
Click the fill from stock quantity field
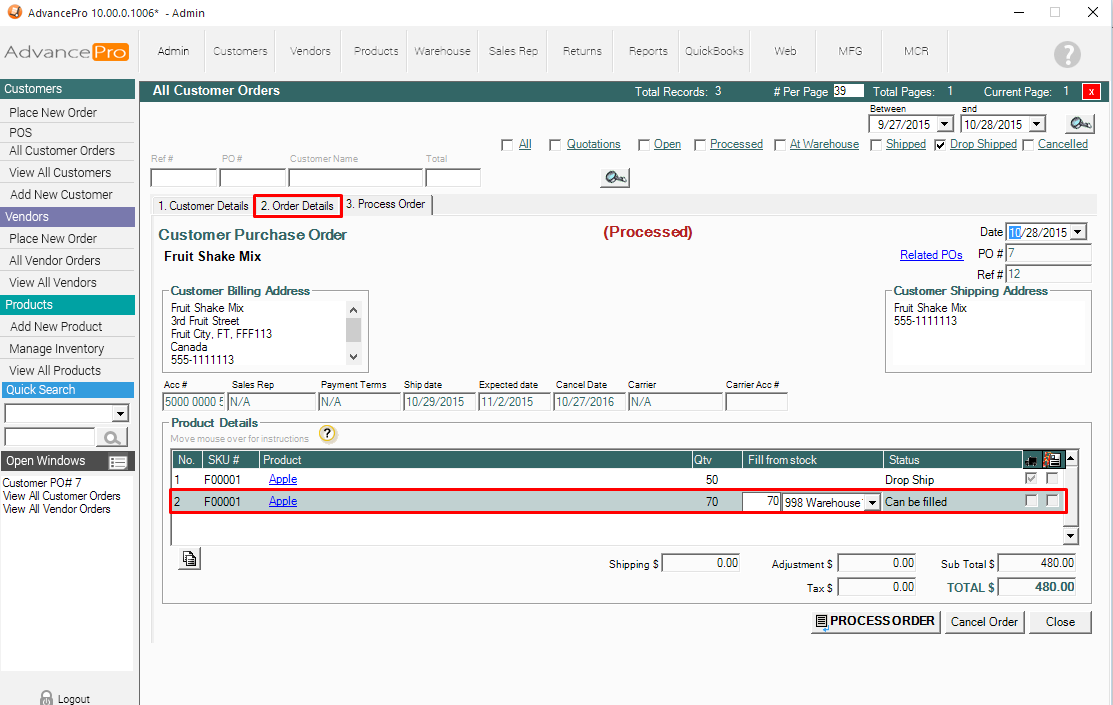pos(761,502)
